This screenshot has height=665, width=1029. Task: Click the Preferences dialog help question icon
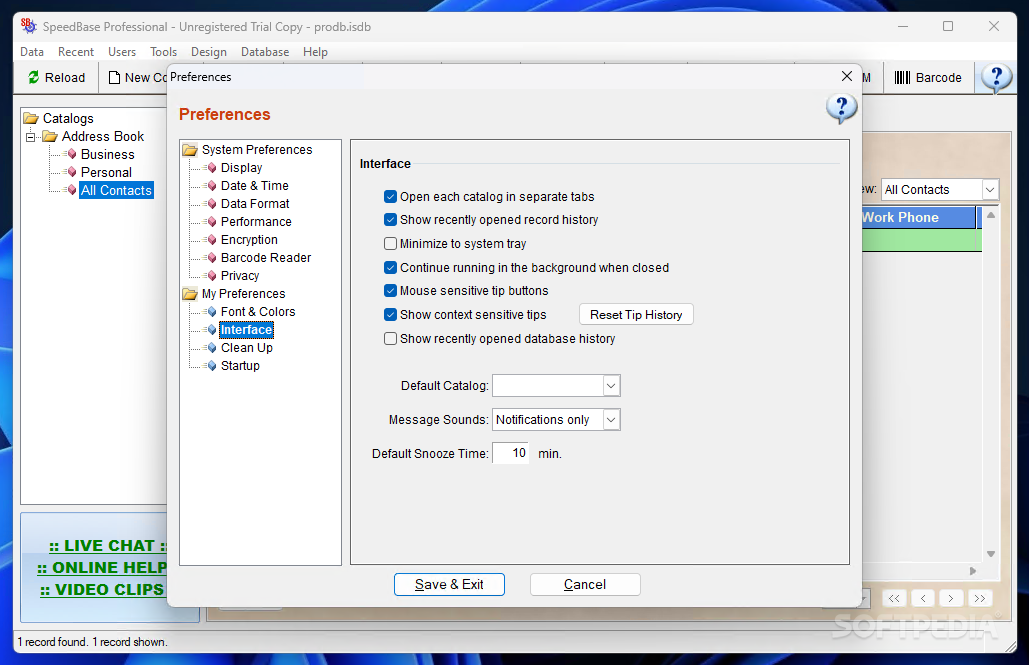point(841,108)
